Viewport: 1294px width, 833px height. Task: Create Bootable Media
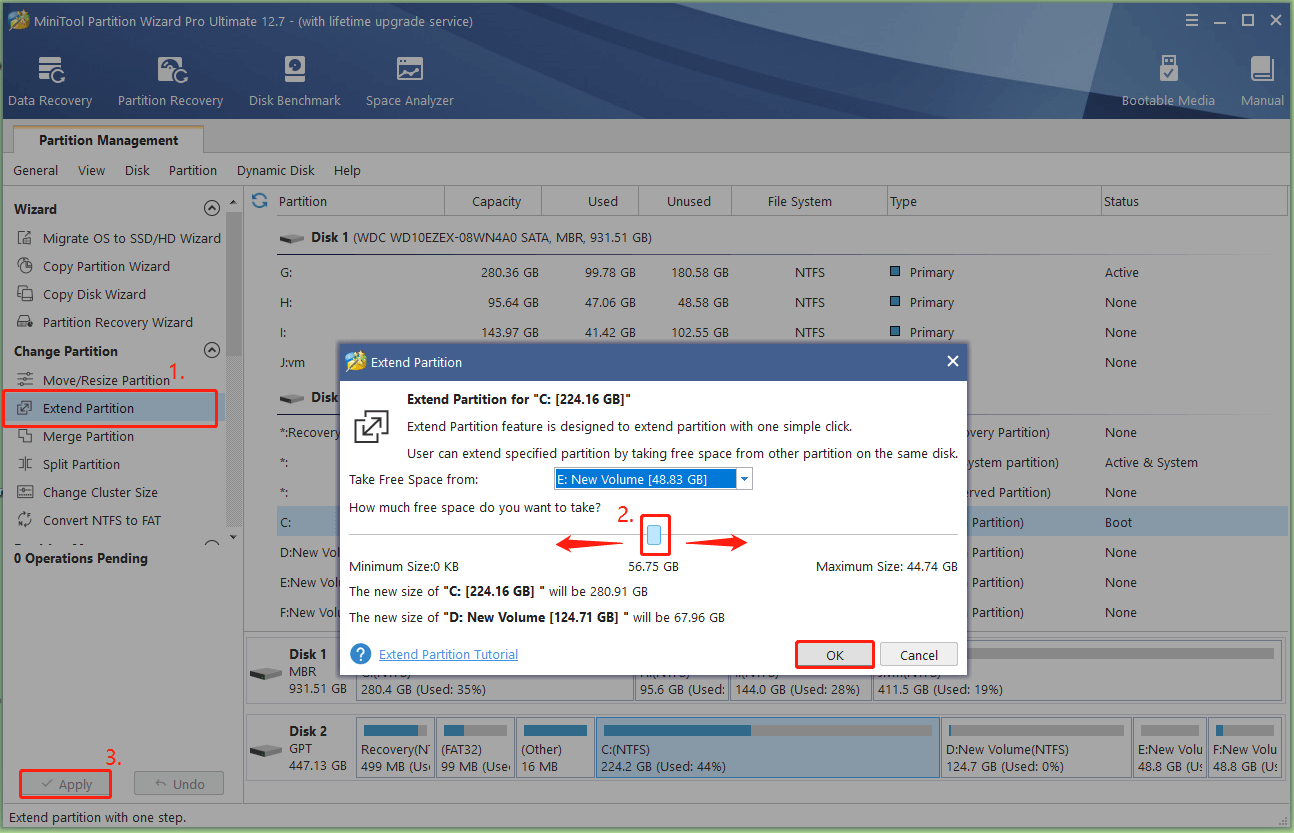1168,82
